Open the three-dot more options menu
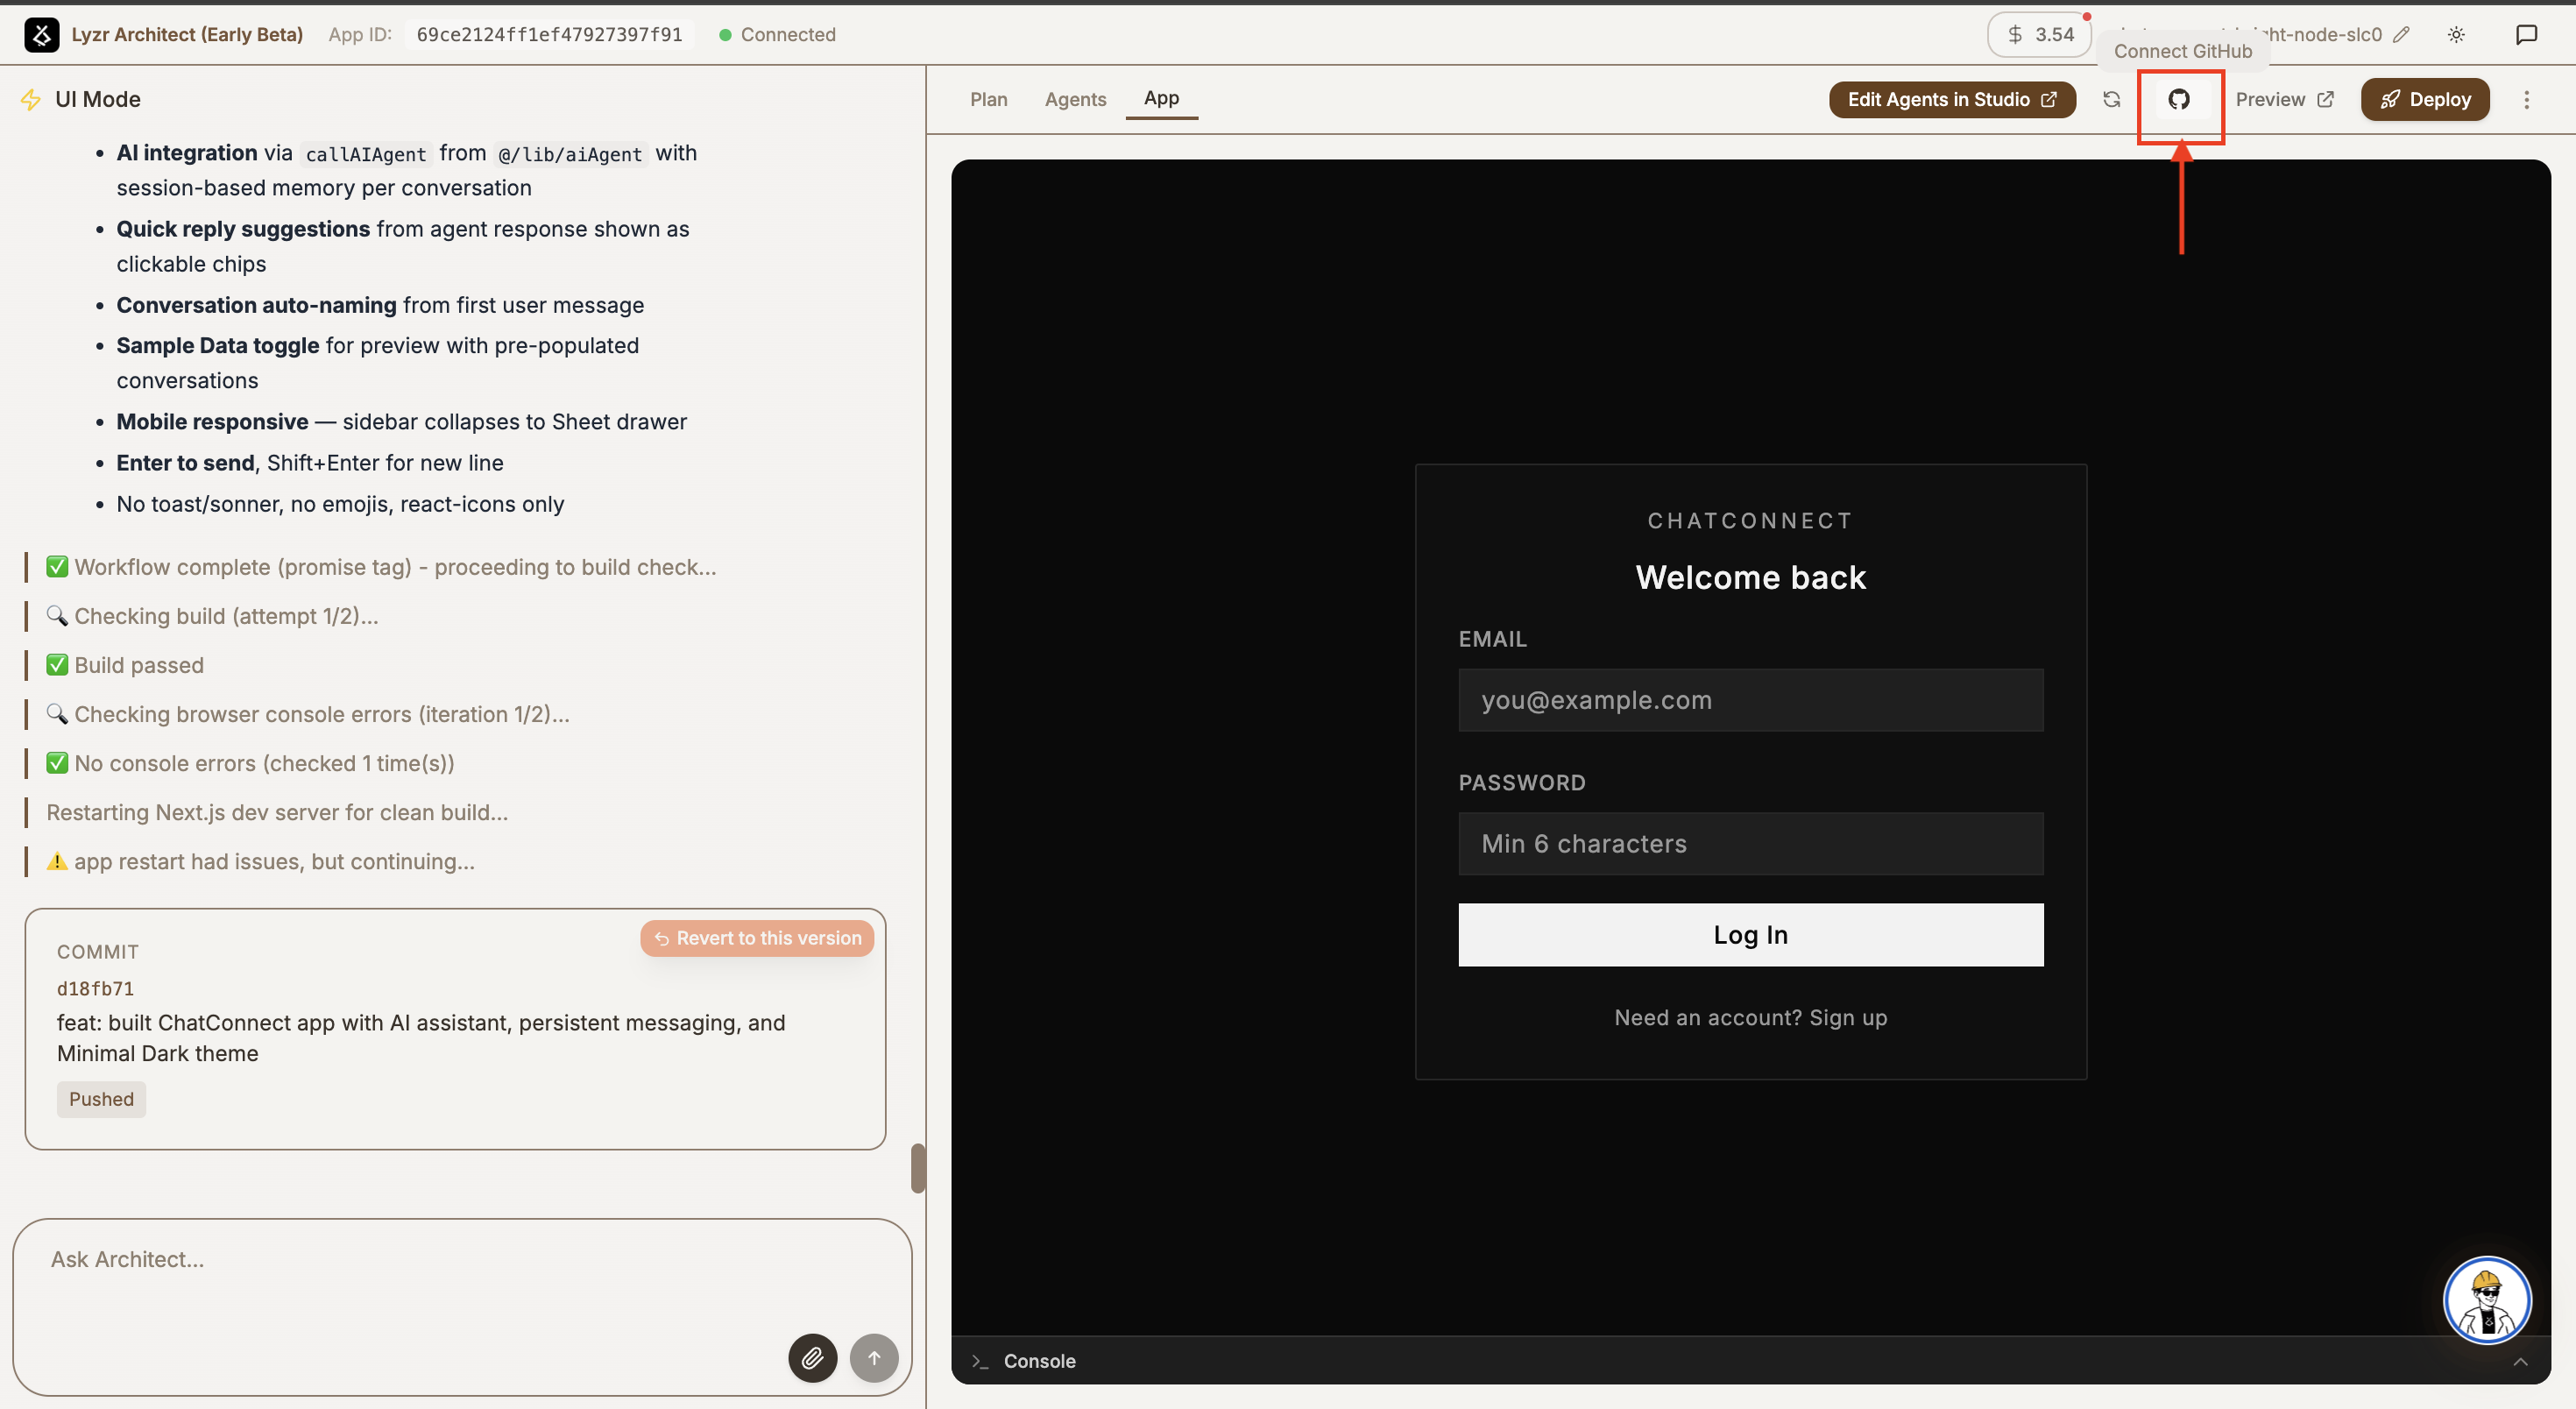 click(2526, 99)
